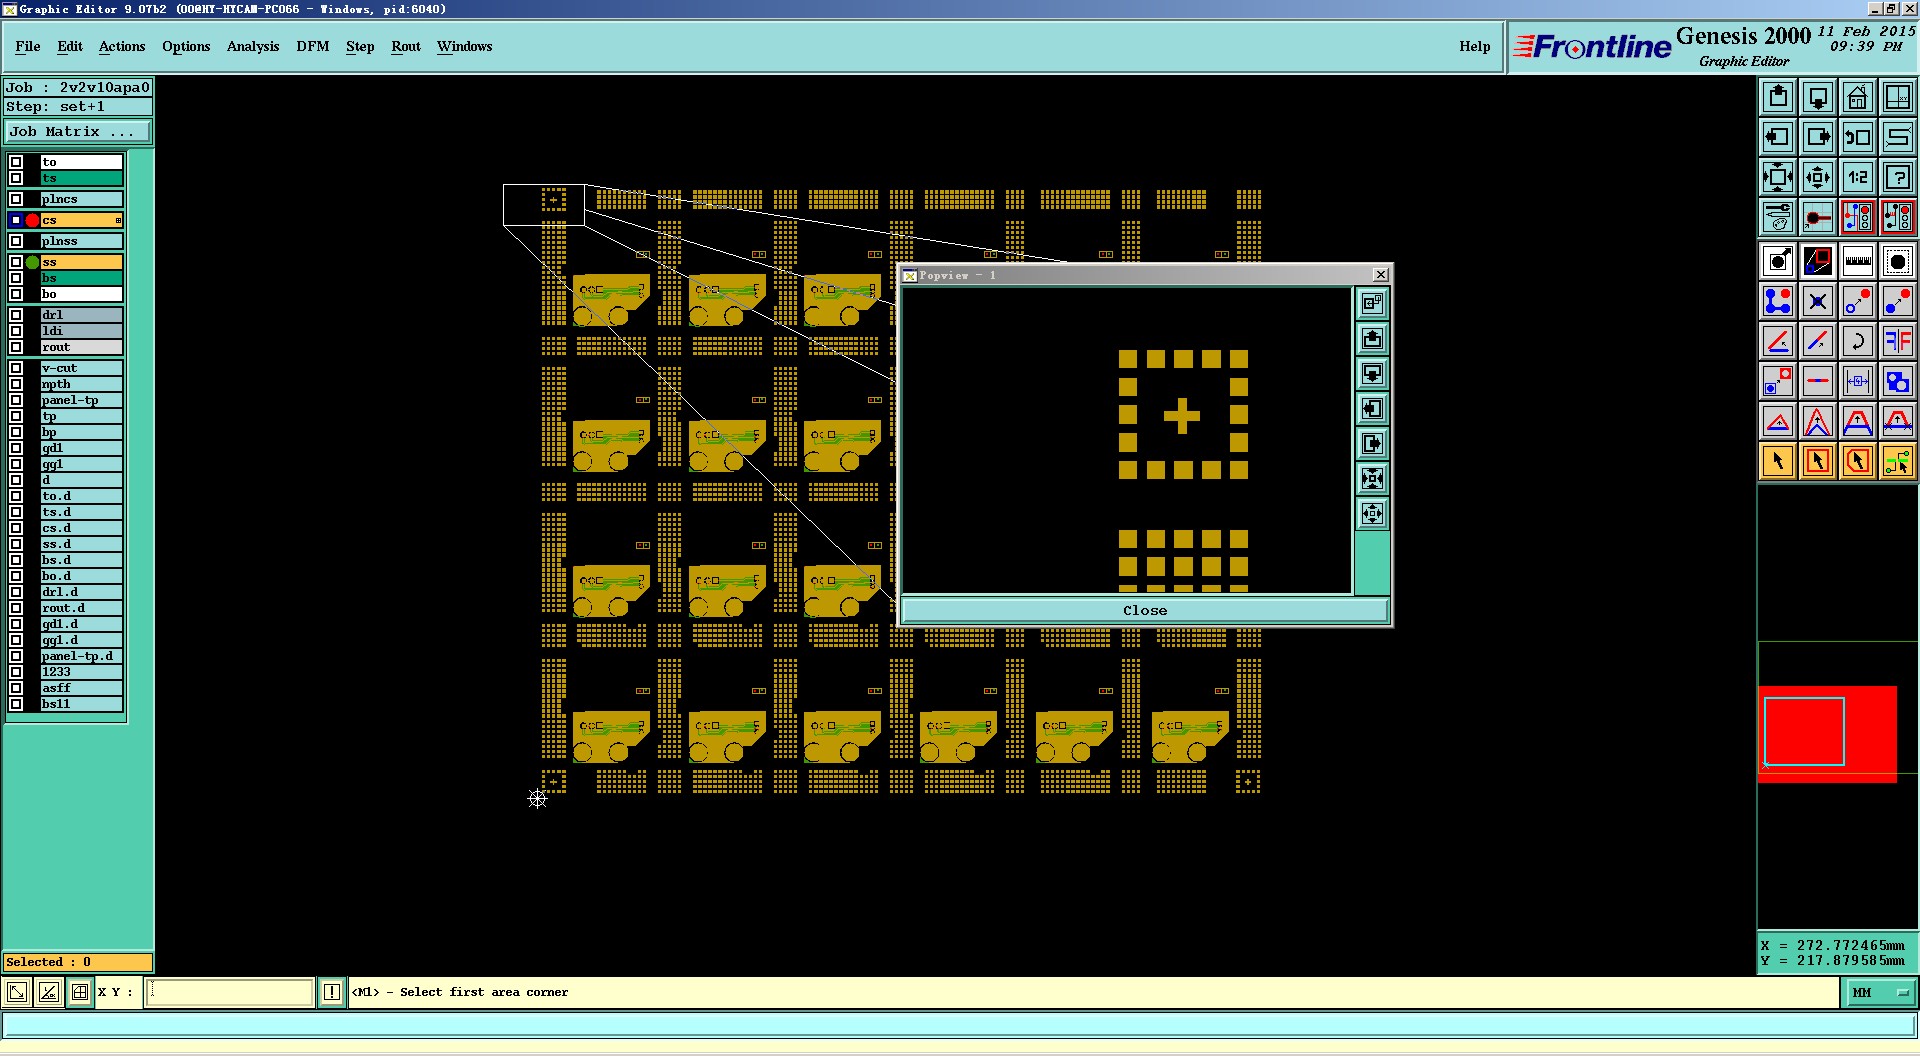Viewport: 1920px width, 1056px height.
Task: Click the exclamation mark button by XY field
Action: (332, 992)
